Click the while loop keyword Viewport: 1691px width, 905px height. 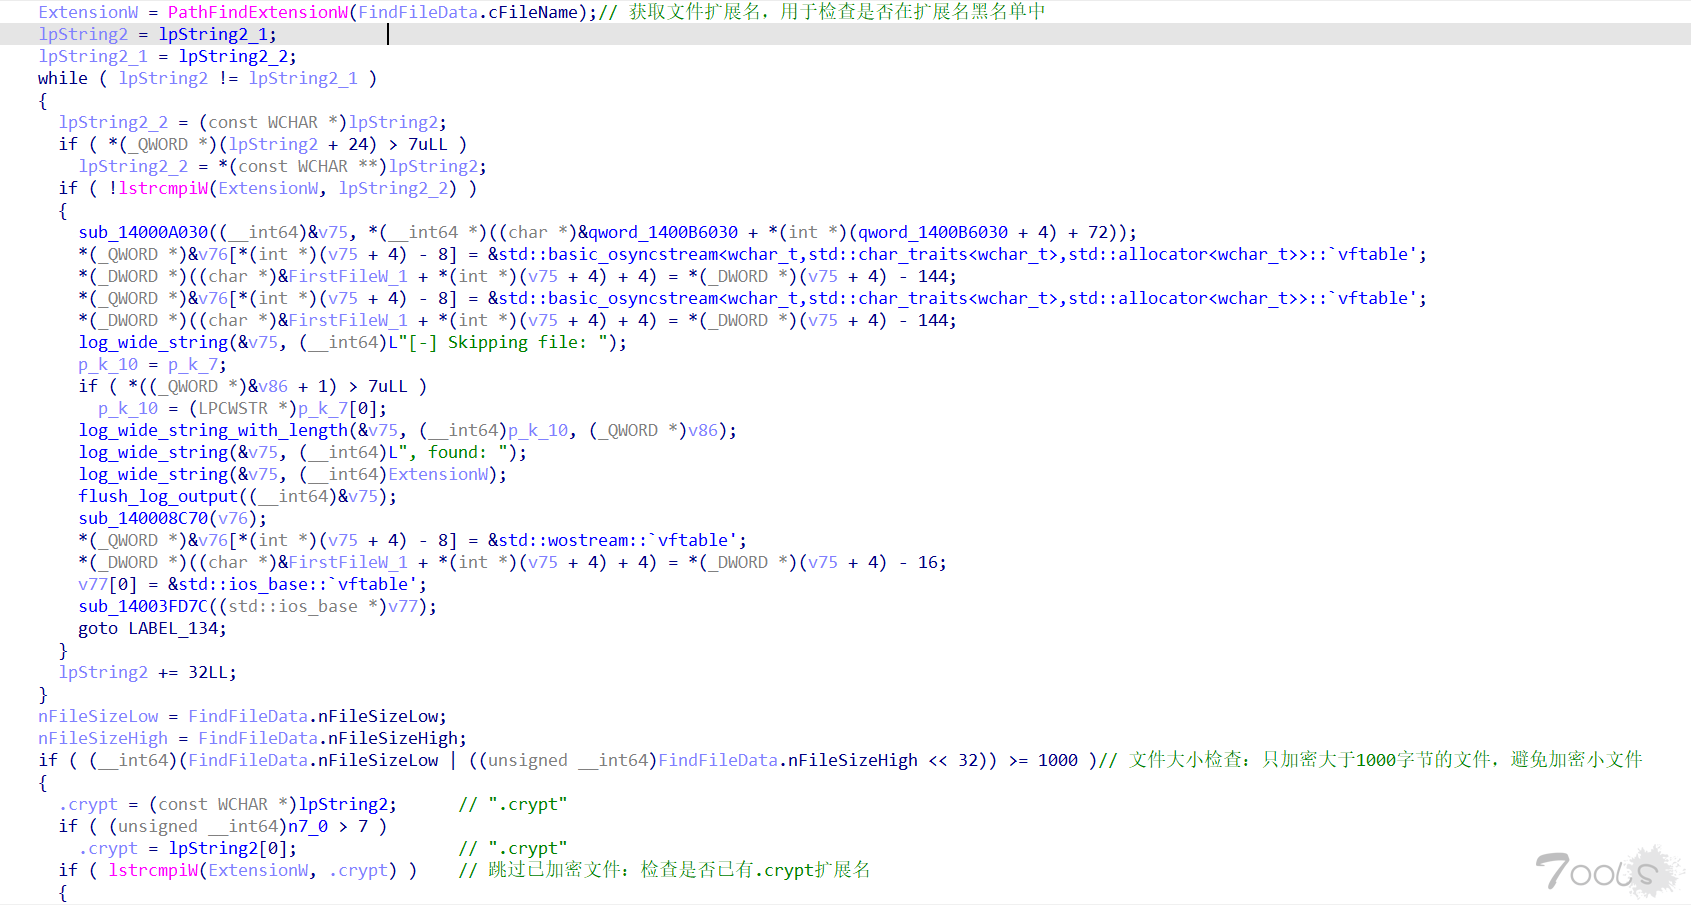(62, 78)
